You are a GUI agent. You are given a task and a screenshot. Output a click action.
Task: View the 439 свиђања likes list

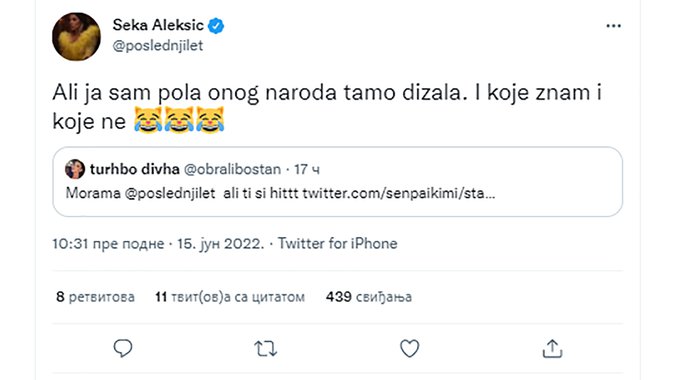click(x=369, y=297)
